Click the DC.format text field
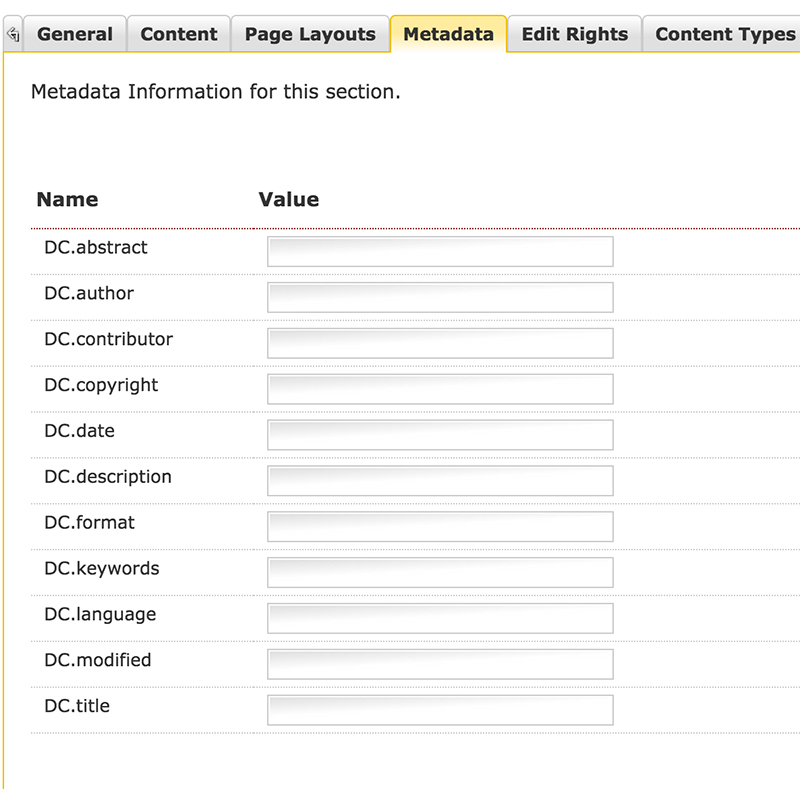This screenshot has height=789, width=800. point(440,527)
